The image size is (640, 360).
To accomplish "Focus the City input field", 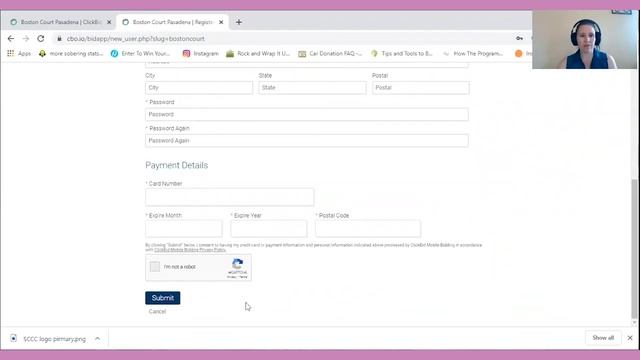I will coord(199,88).
